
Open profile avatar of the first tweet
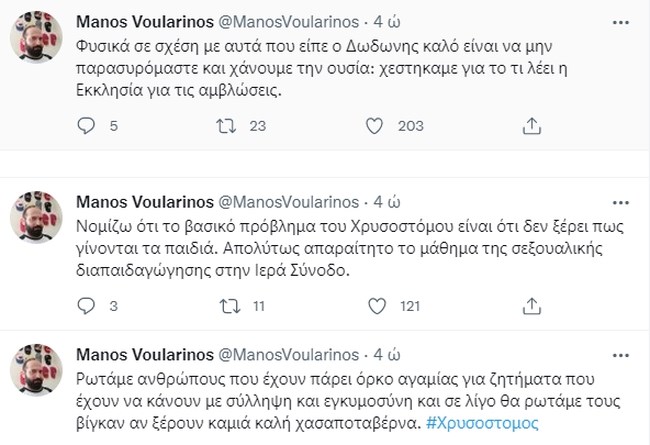tap(38, 40)
